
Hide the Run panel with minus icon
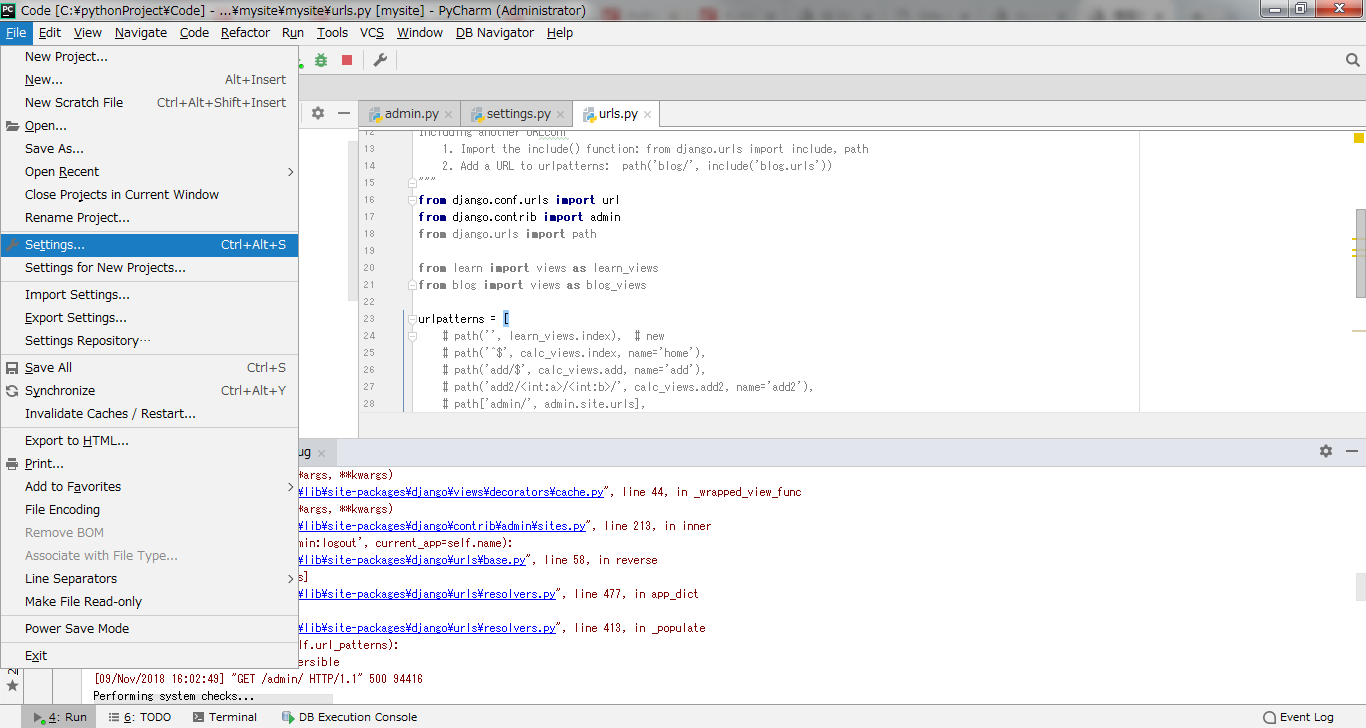(x=1351, y=451)
